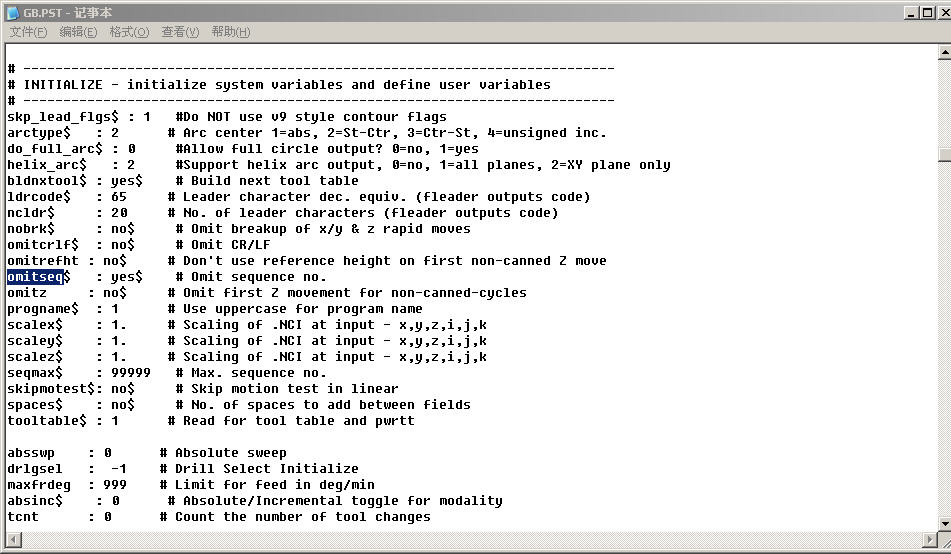This screenshot has width=951, height=554.
Task: Click the vertical scrollbar up arrow
Action: tap(944, 53)
